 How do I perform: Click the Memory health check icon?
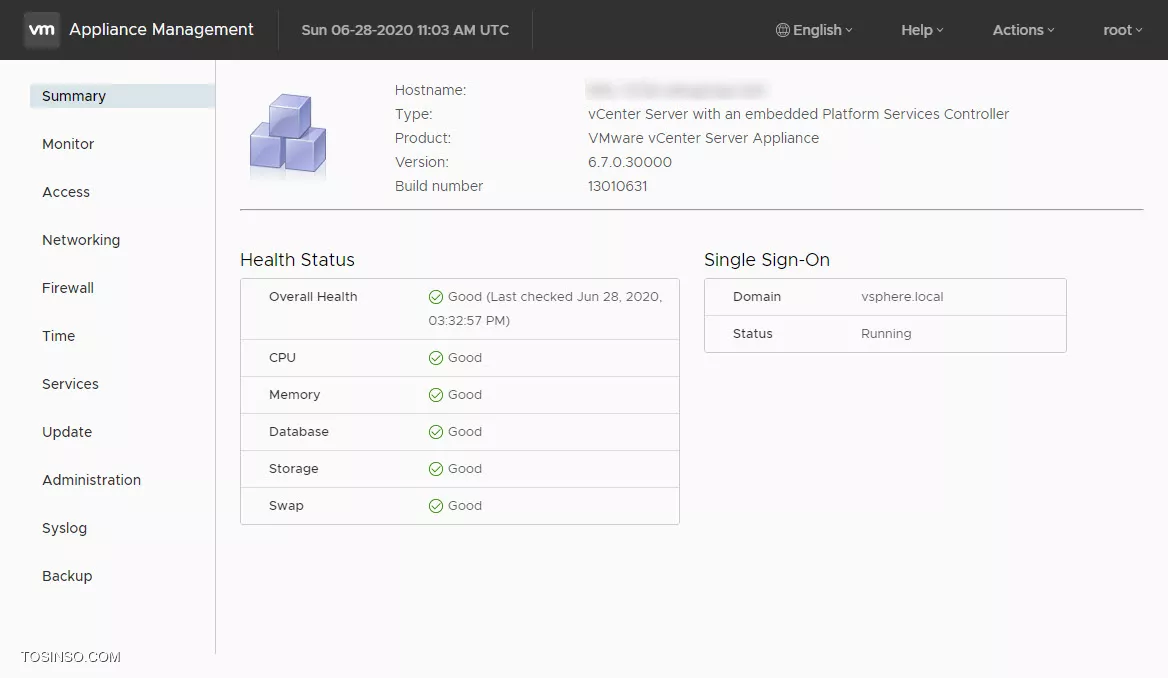coord(436,395)
